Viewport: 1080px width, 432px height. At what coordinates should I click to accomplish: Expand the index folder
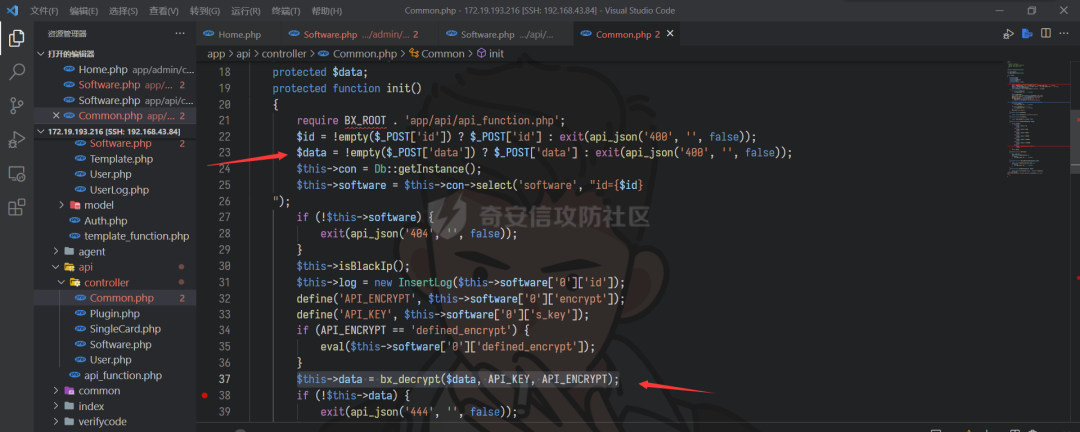point(91,407)
